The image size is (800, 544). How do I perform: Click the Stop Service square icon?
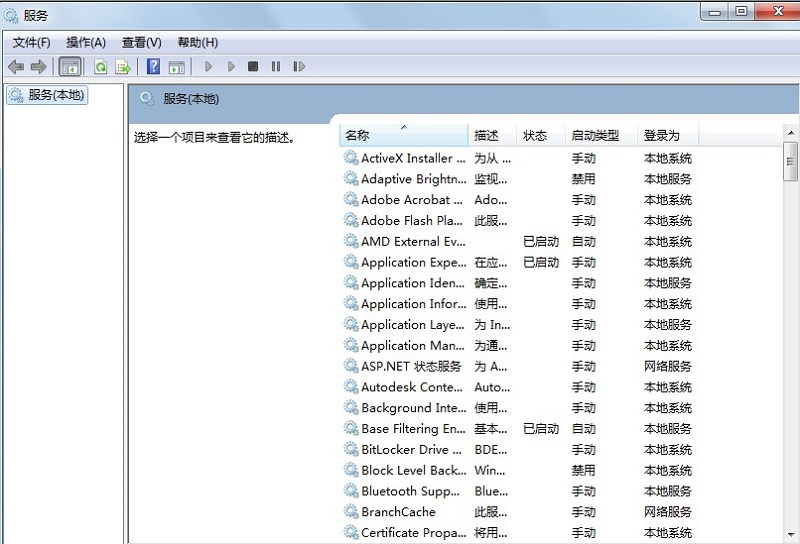pos(253,66)
